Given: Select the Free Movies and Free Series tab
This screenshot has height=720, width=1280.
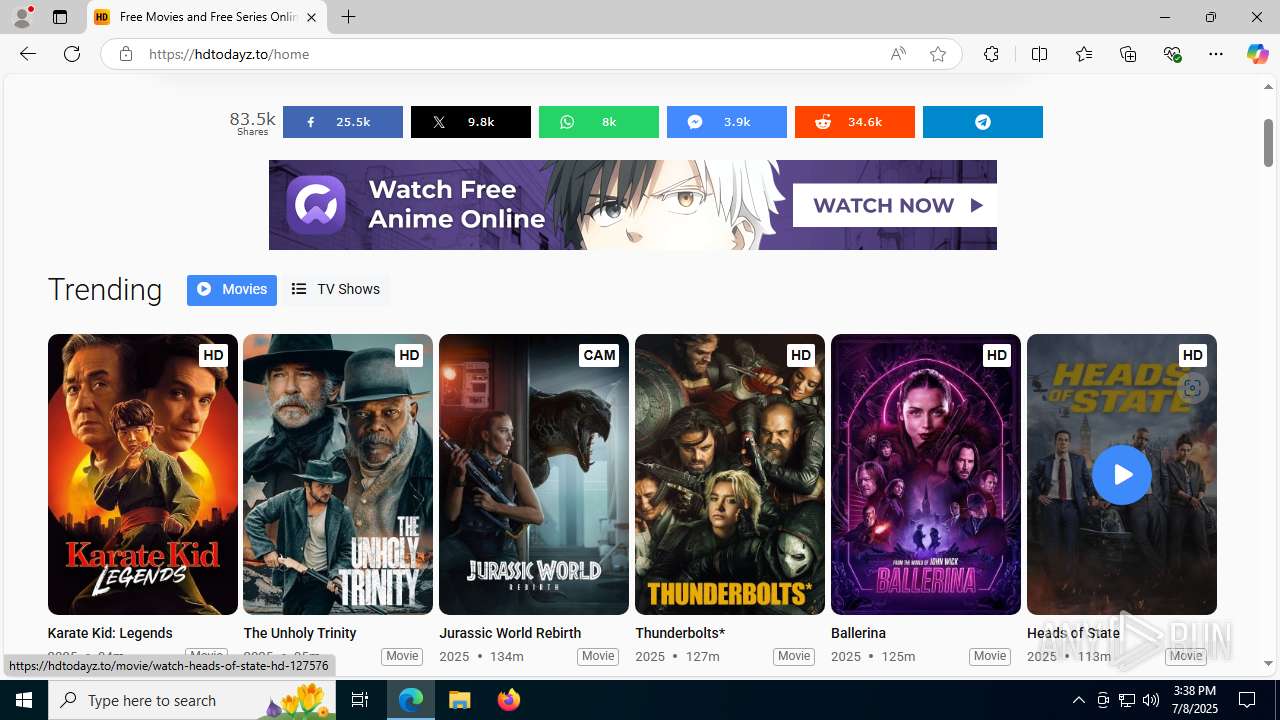Looking at the screenshot, I should pyautogui.click(x=207, y=17).
